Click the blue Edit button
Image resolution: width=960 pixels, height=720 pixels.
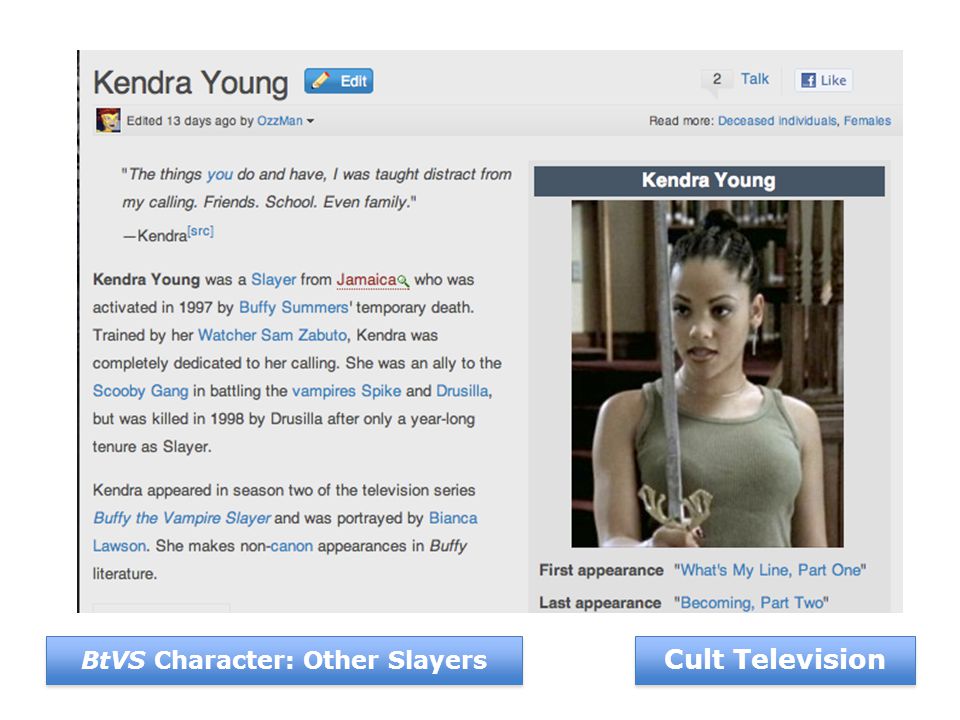(339, 81)
